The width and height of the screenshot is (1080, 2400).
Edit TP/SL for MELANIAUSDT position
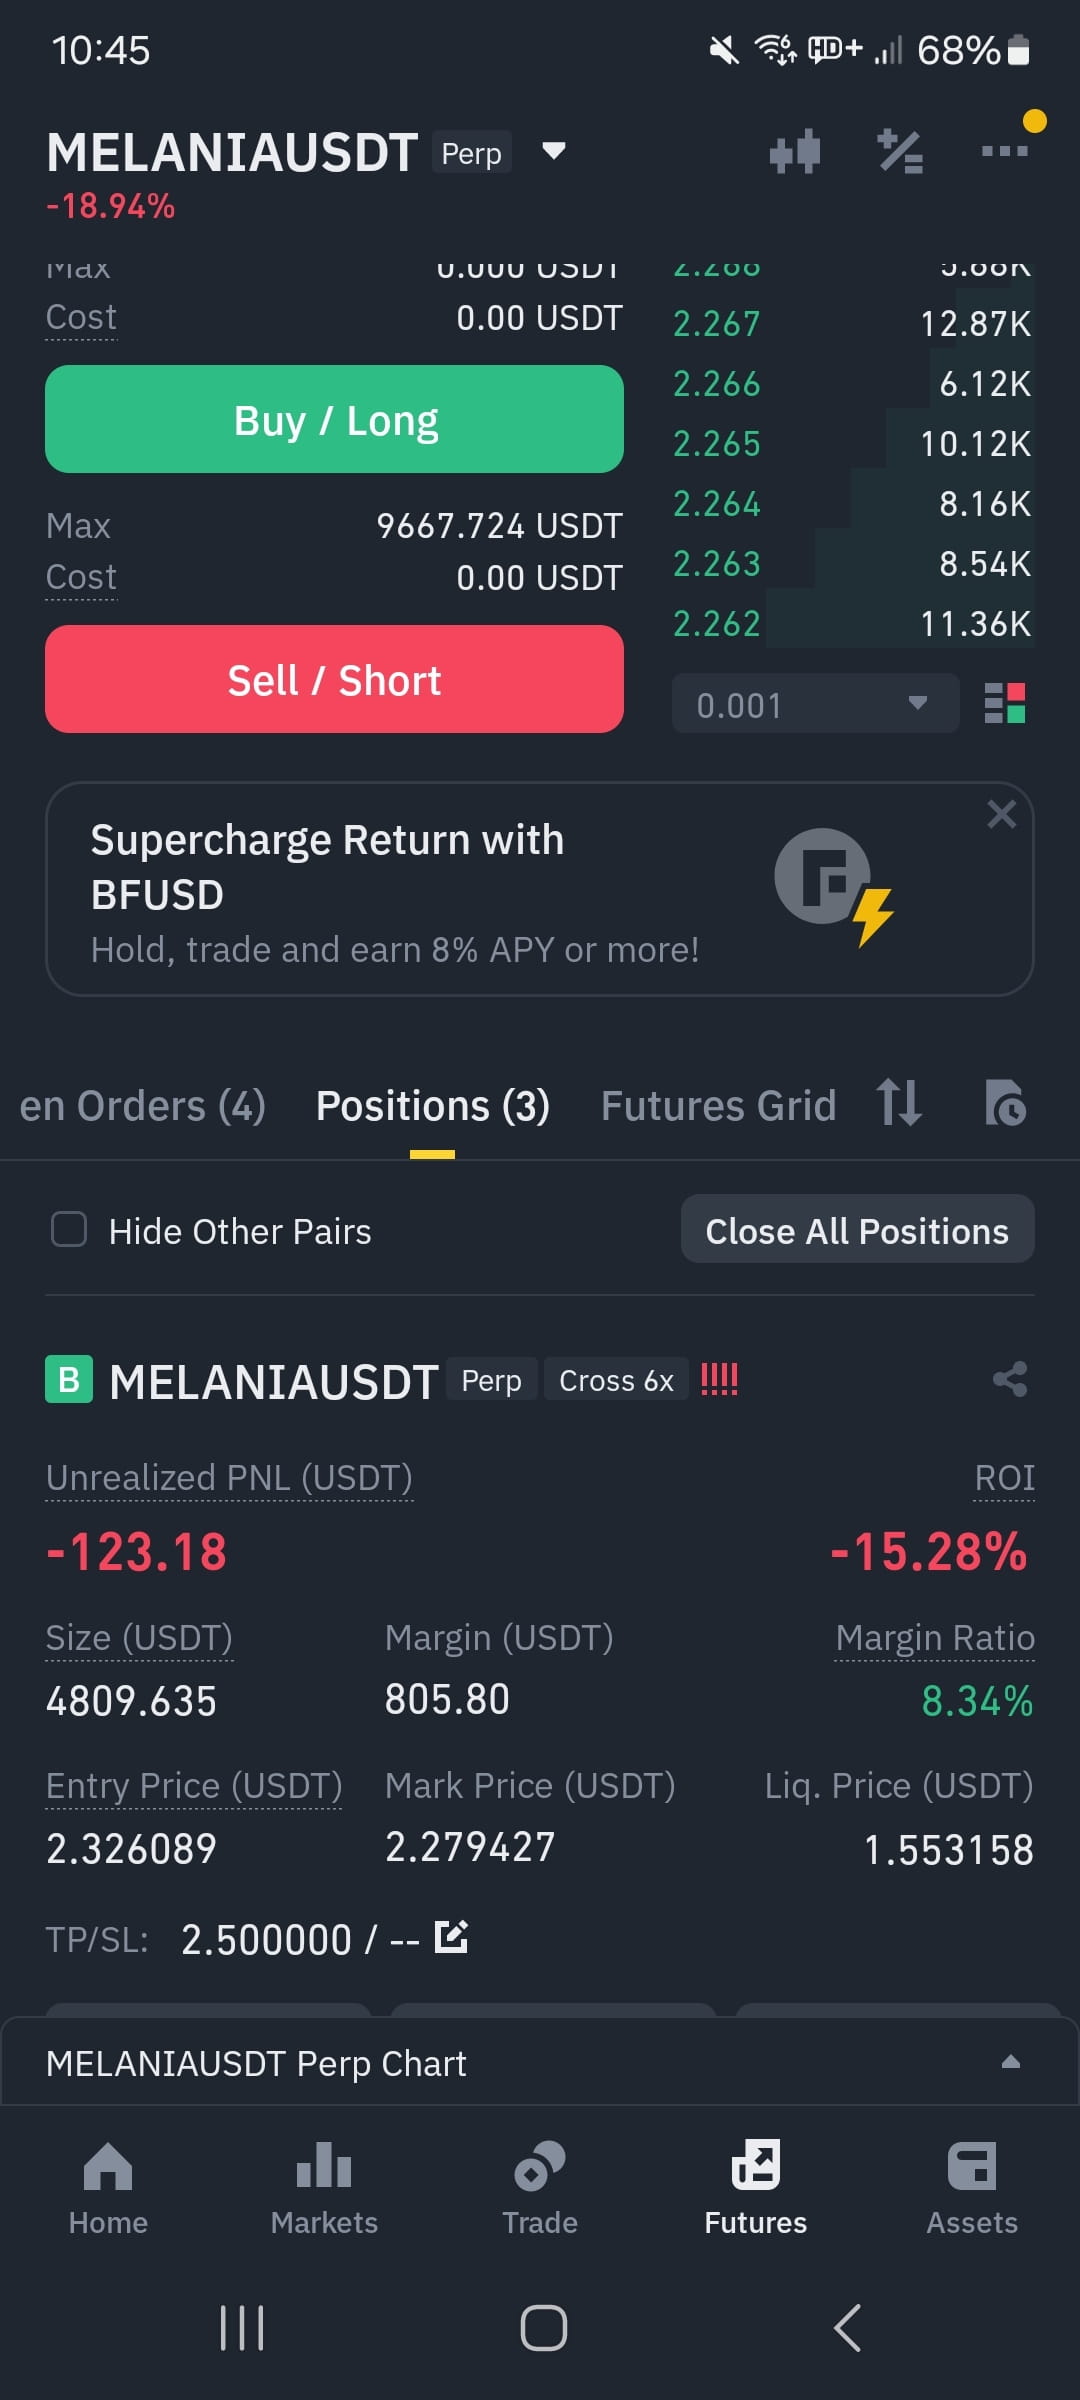[451, 1937]
